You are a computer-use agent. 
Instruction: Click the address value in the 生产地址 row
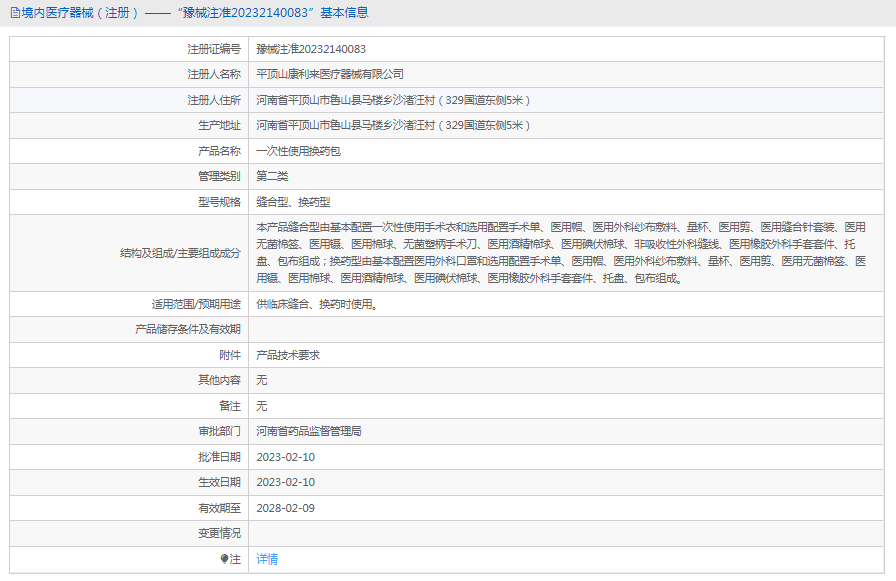pyautogui.click(x=392, y=126)
